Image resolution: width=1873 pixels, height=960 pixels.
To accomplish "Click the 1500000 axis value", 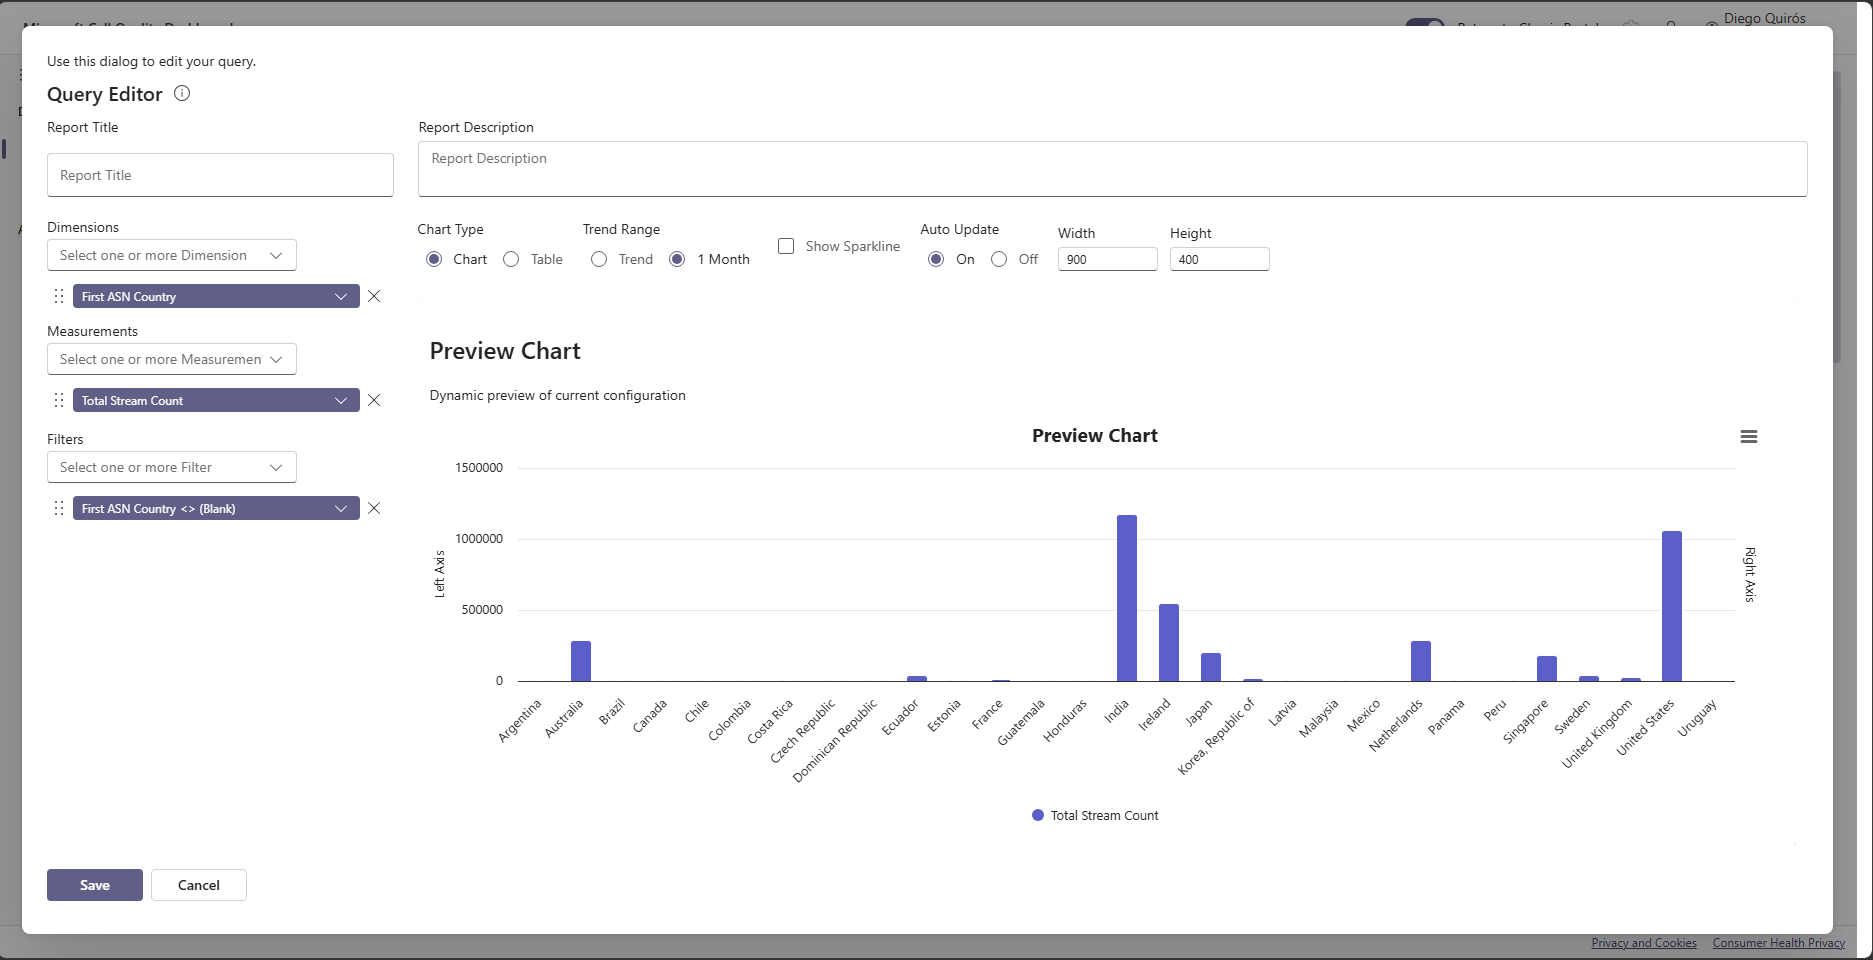I will coord(479,468).
